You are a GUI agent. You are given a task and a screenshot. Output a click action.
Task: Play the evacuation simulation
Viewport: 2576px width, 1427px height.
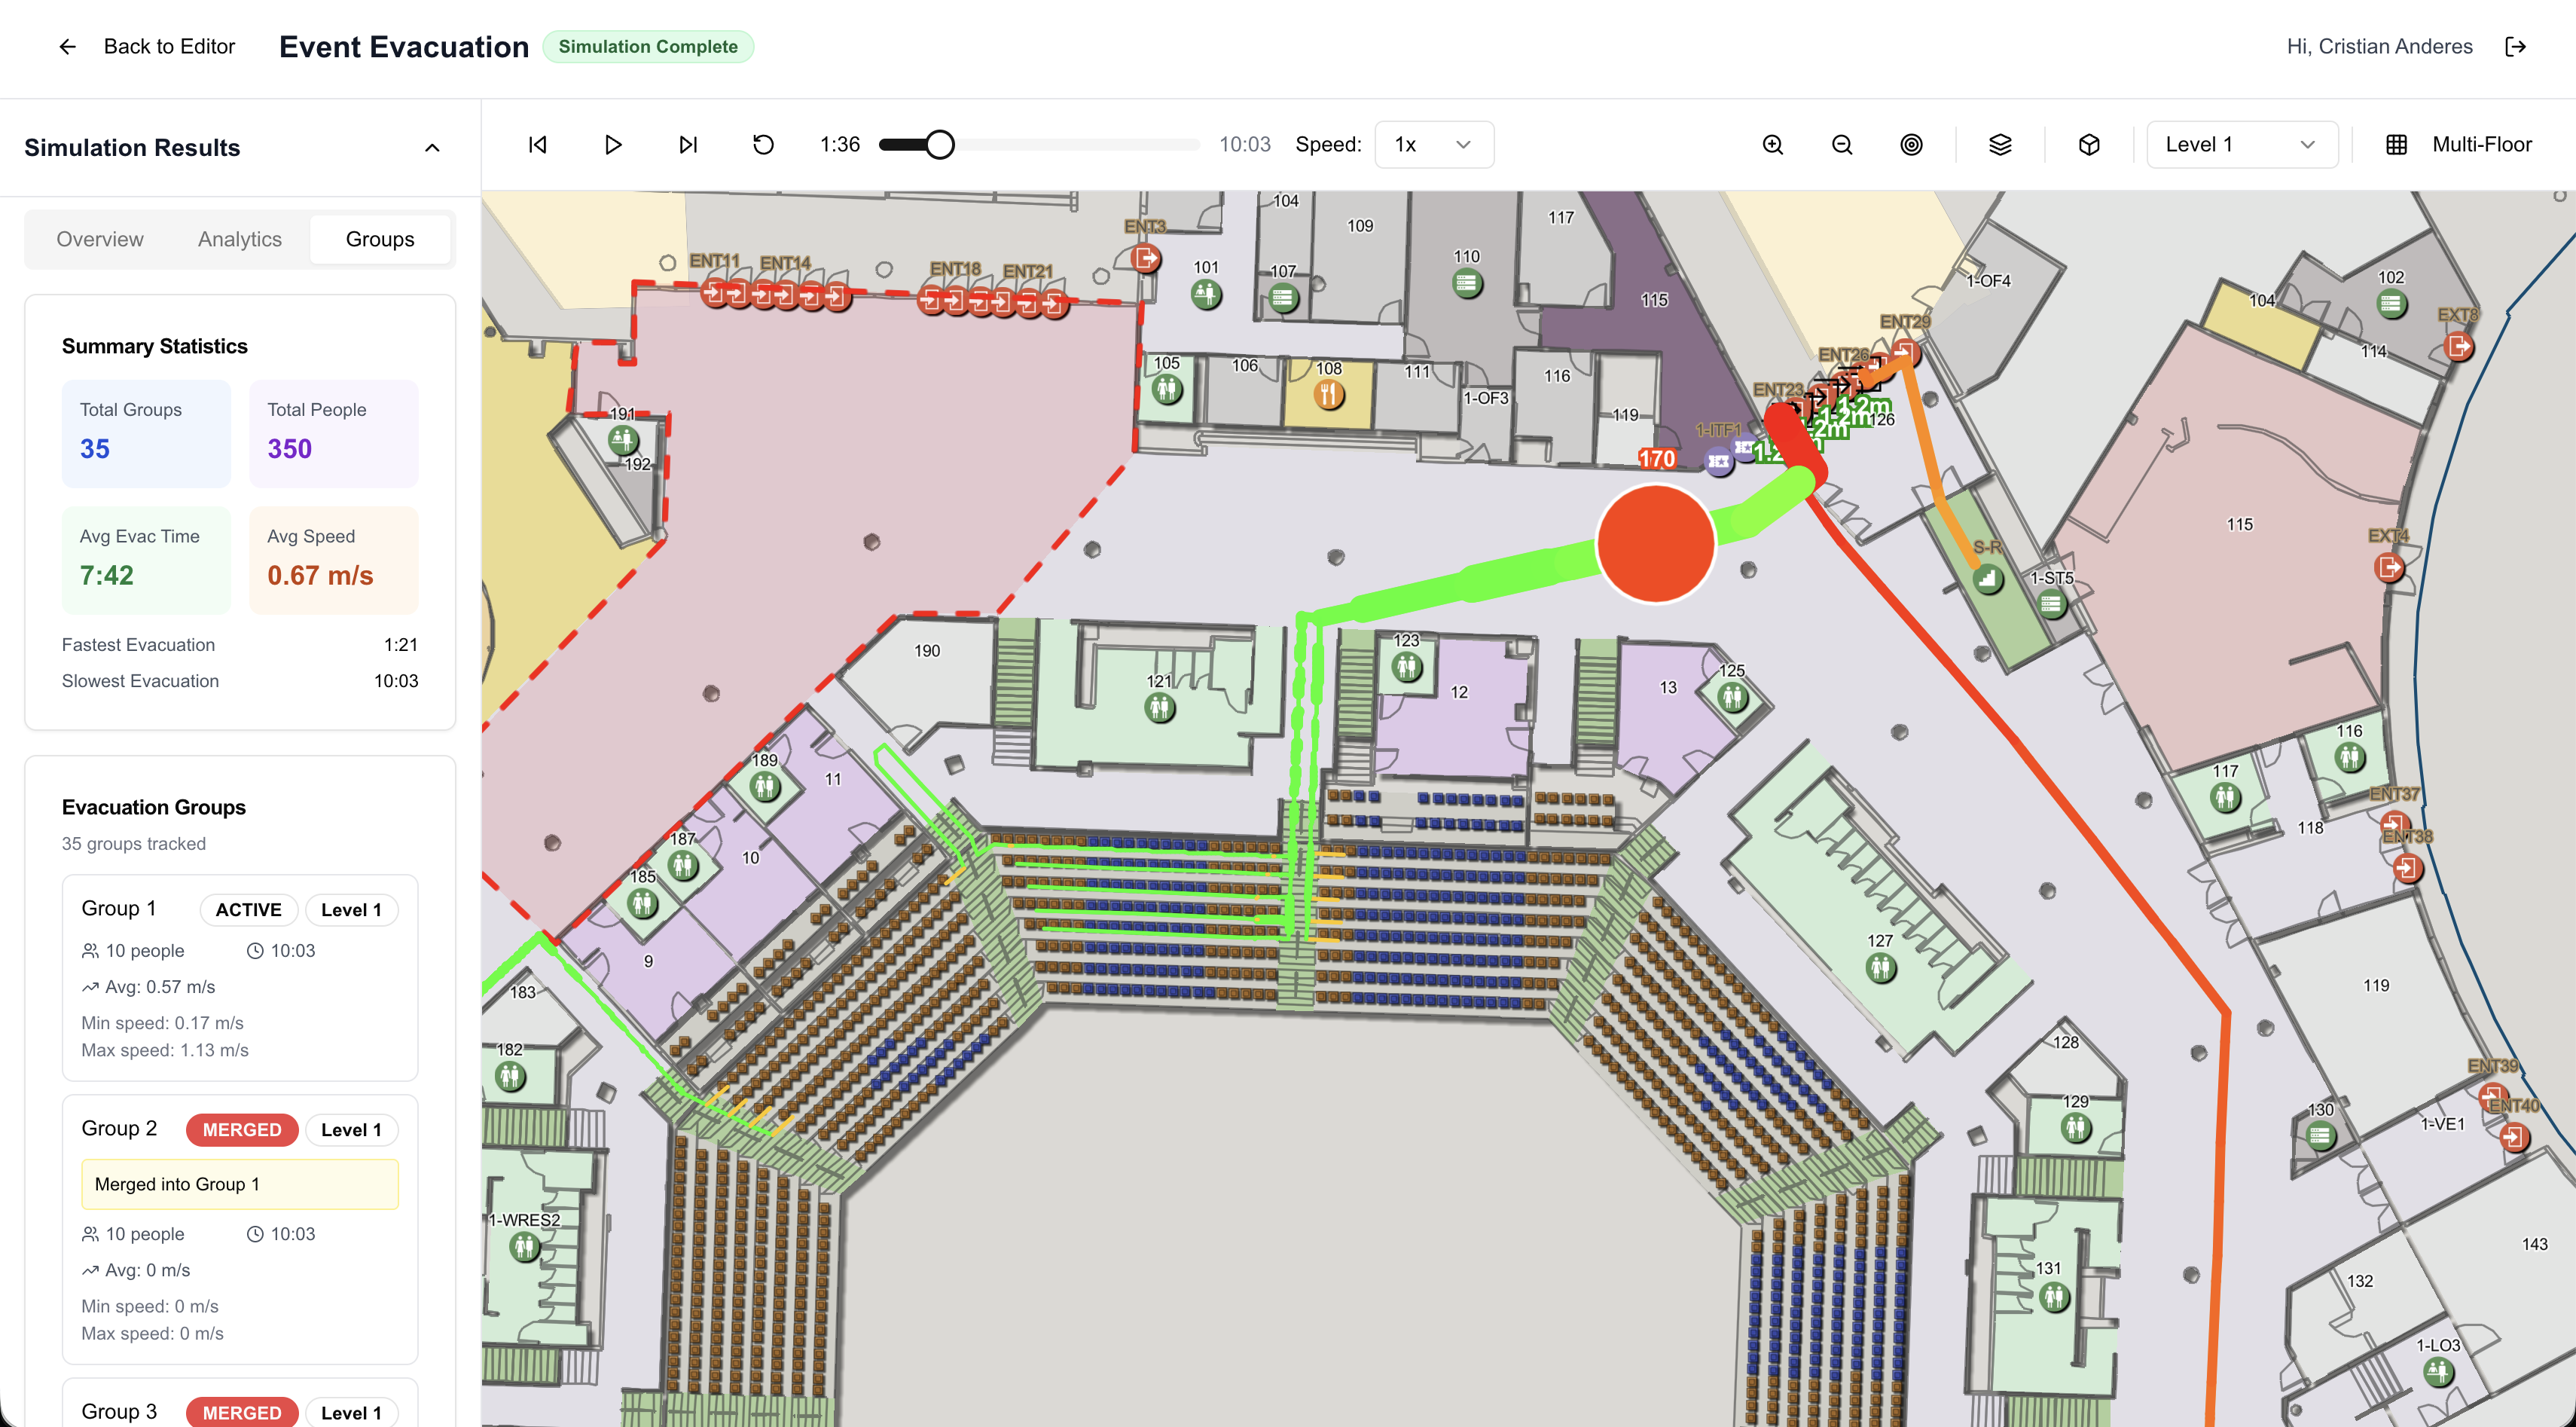(613, 145)
